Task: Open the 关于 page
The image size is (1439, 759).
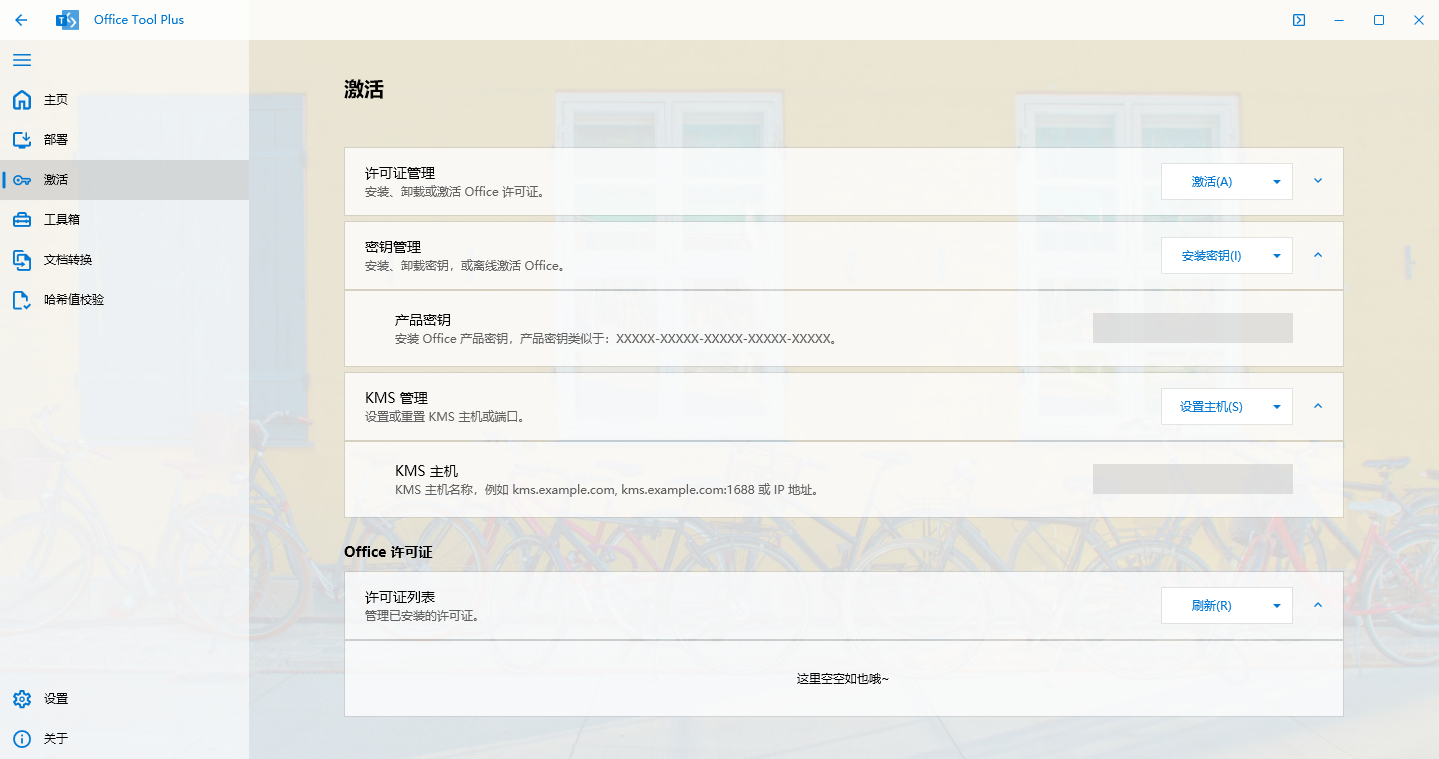Action: (124, 739)
